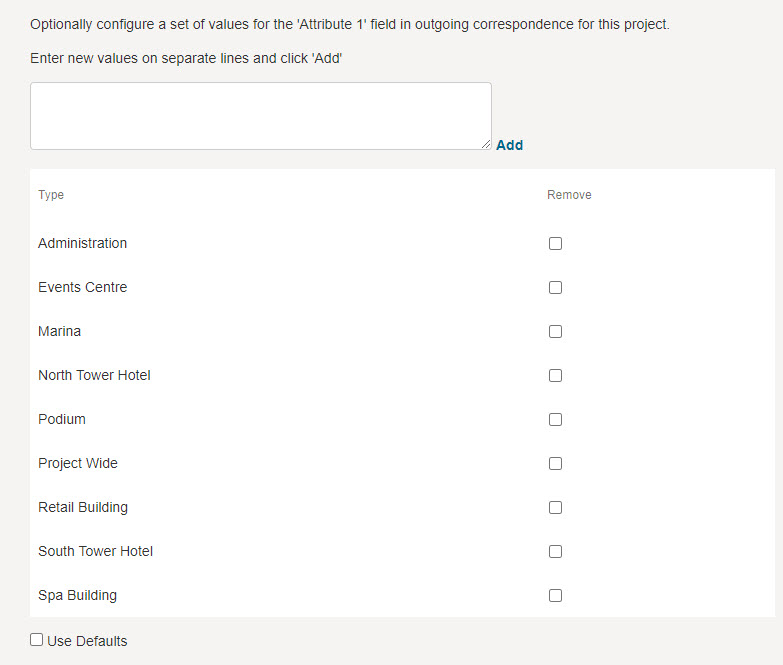Check Remove for Project Wide
Viewport: 783px width, 665px height.
click(x=555, y=463)
